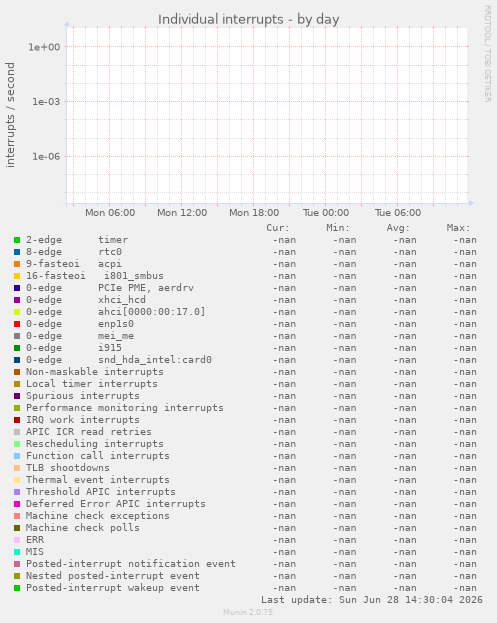Click the graph title Individual interrupts
This screenshot has height=623, width=497.
tap(248, 19)
